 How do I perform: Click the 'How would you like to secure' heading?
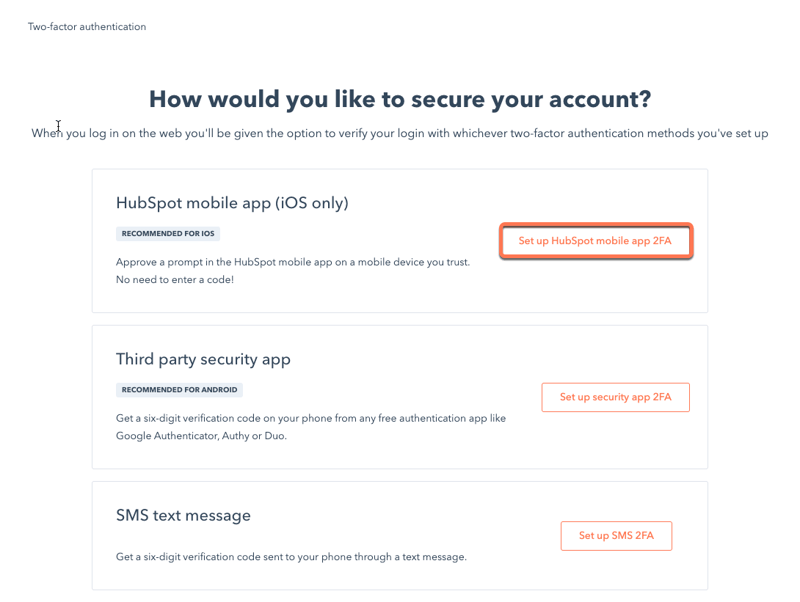pyautogui.click(x=400, y=99)
